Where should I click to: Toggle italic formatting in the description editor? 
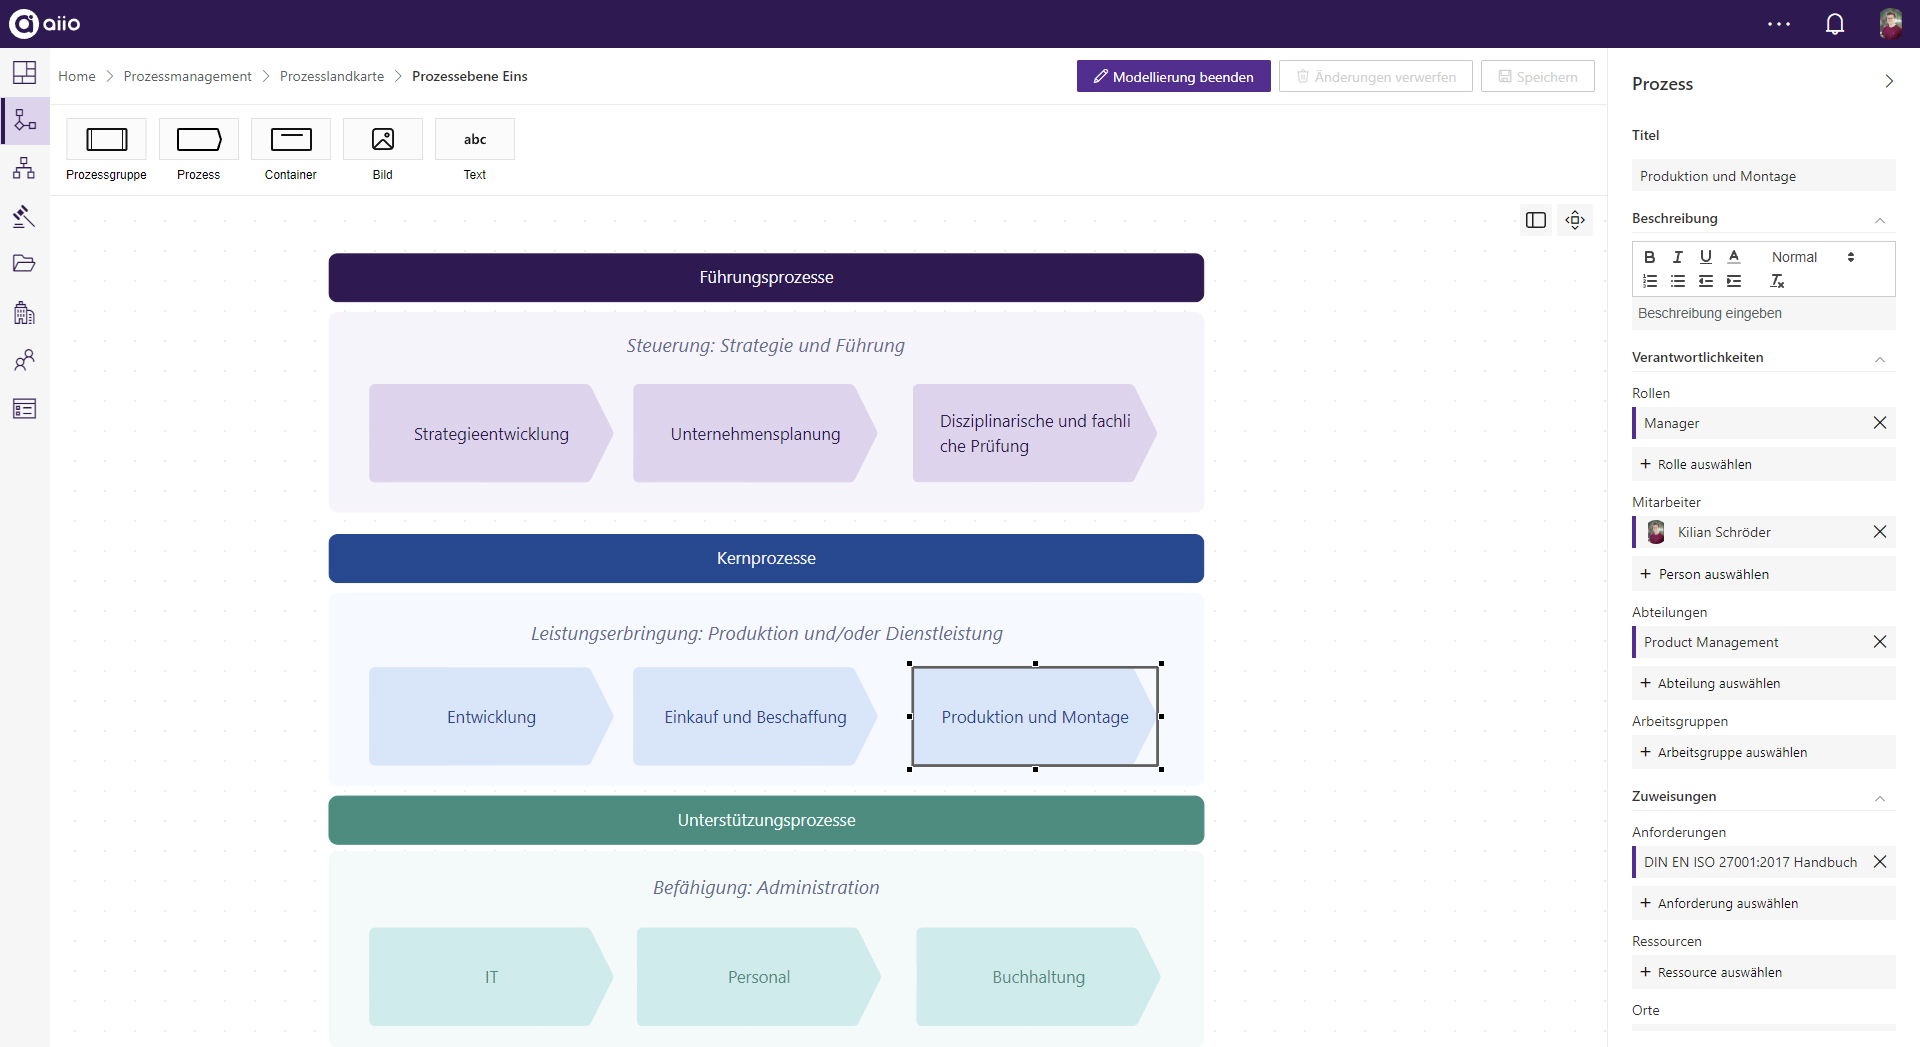[x=1677, y=257]
